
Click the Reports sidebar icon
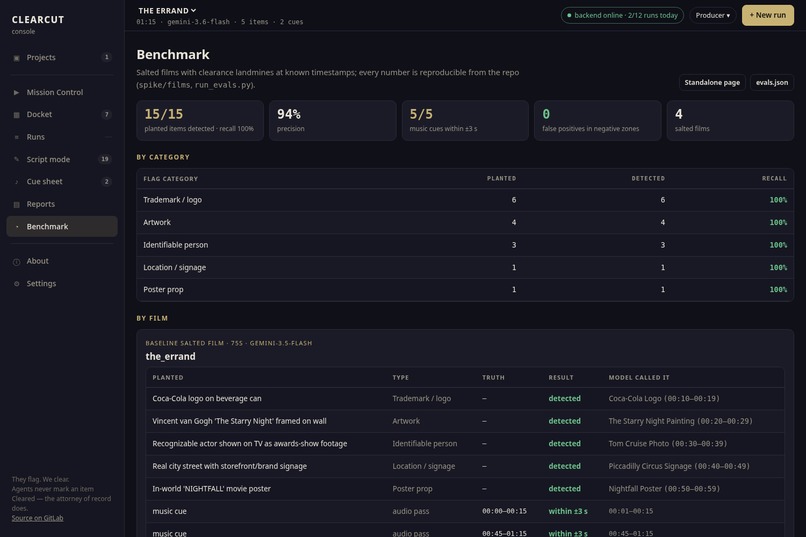(16, 205)
